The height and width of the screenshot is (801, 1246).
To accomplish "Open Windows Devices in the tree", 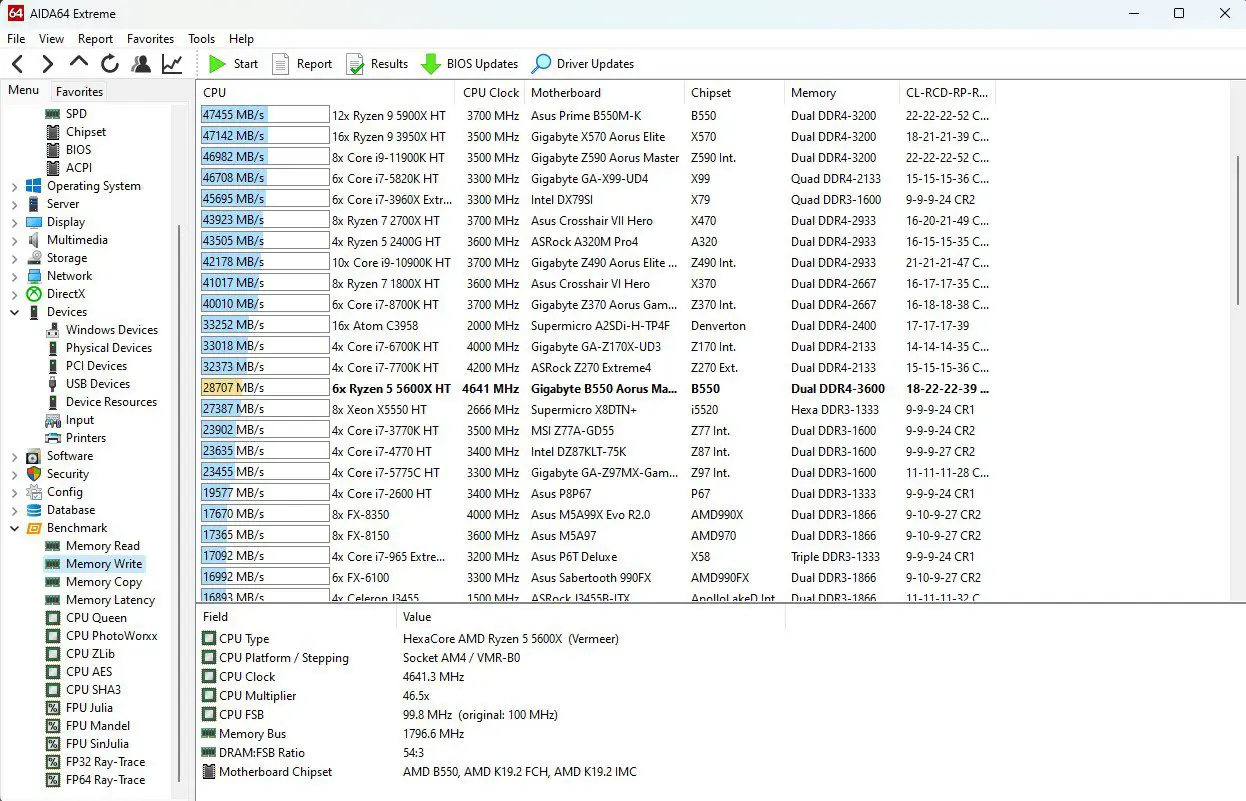I will click(112, 330).
